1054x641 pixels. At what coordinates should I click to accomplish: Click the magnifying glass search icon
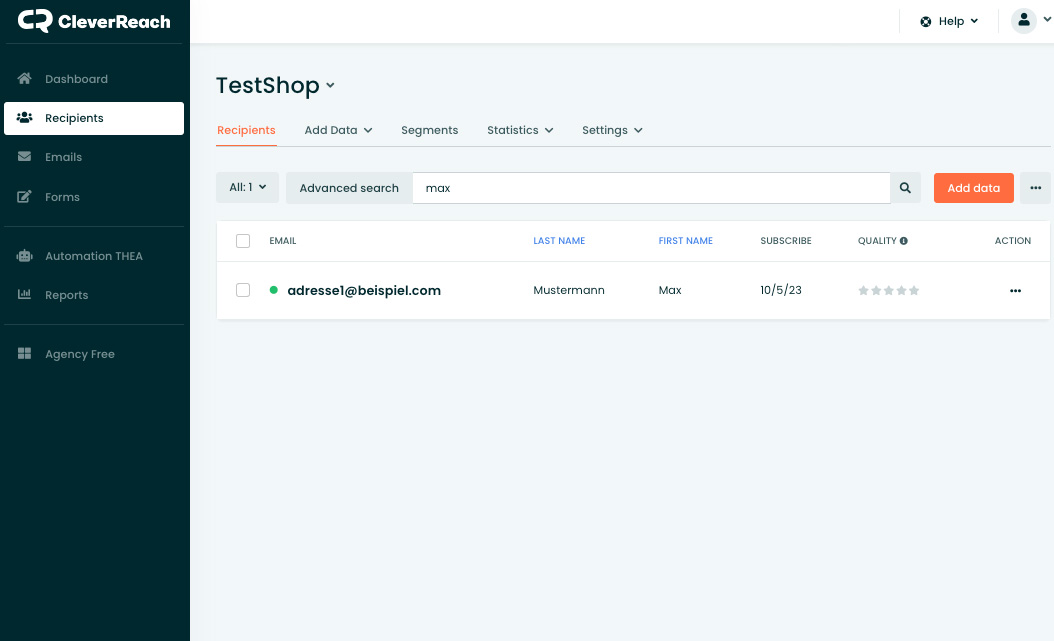[905, 188]
